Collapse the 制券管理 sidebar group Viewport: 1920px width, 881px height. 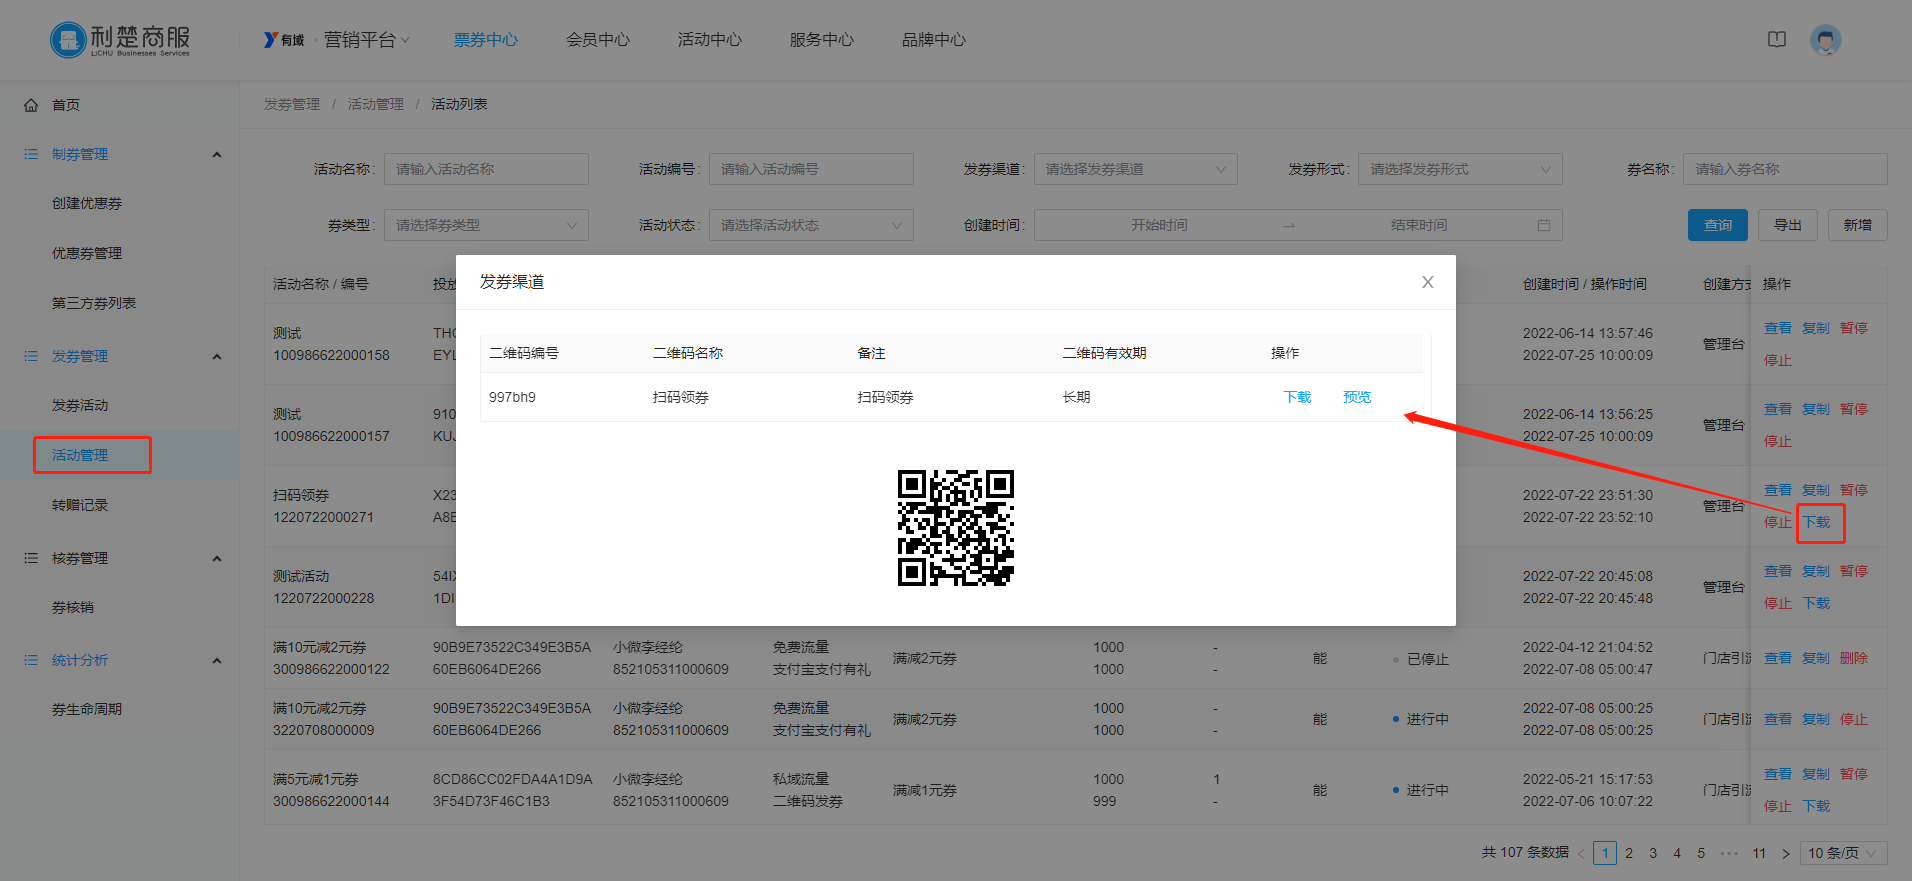(217, 154)
